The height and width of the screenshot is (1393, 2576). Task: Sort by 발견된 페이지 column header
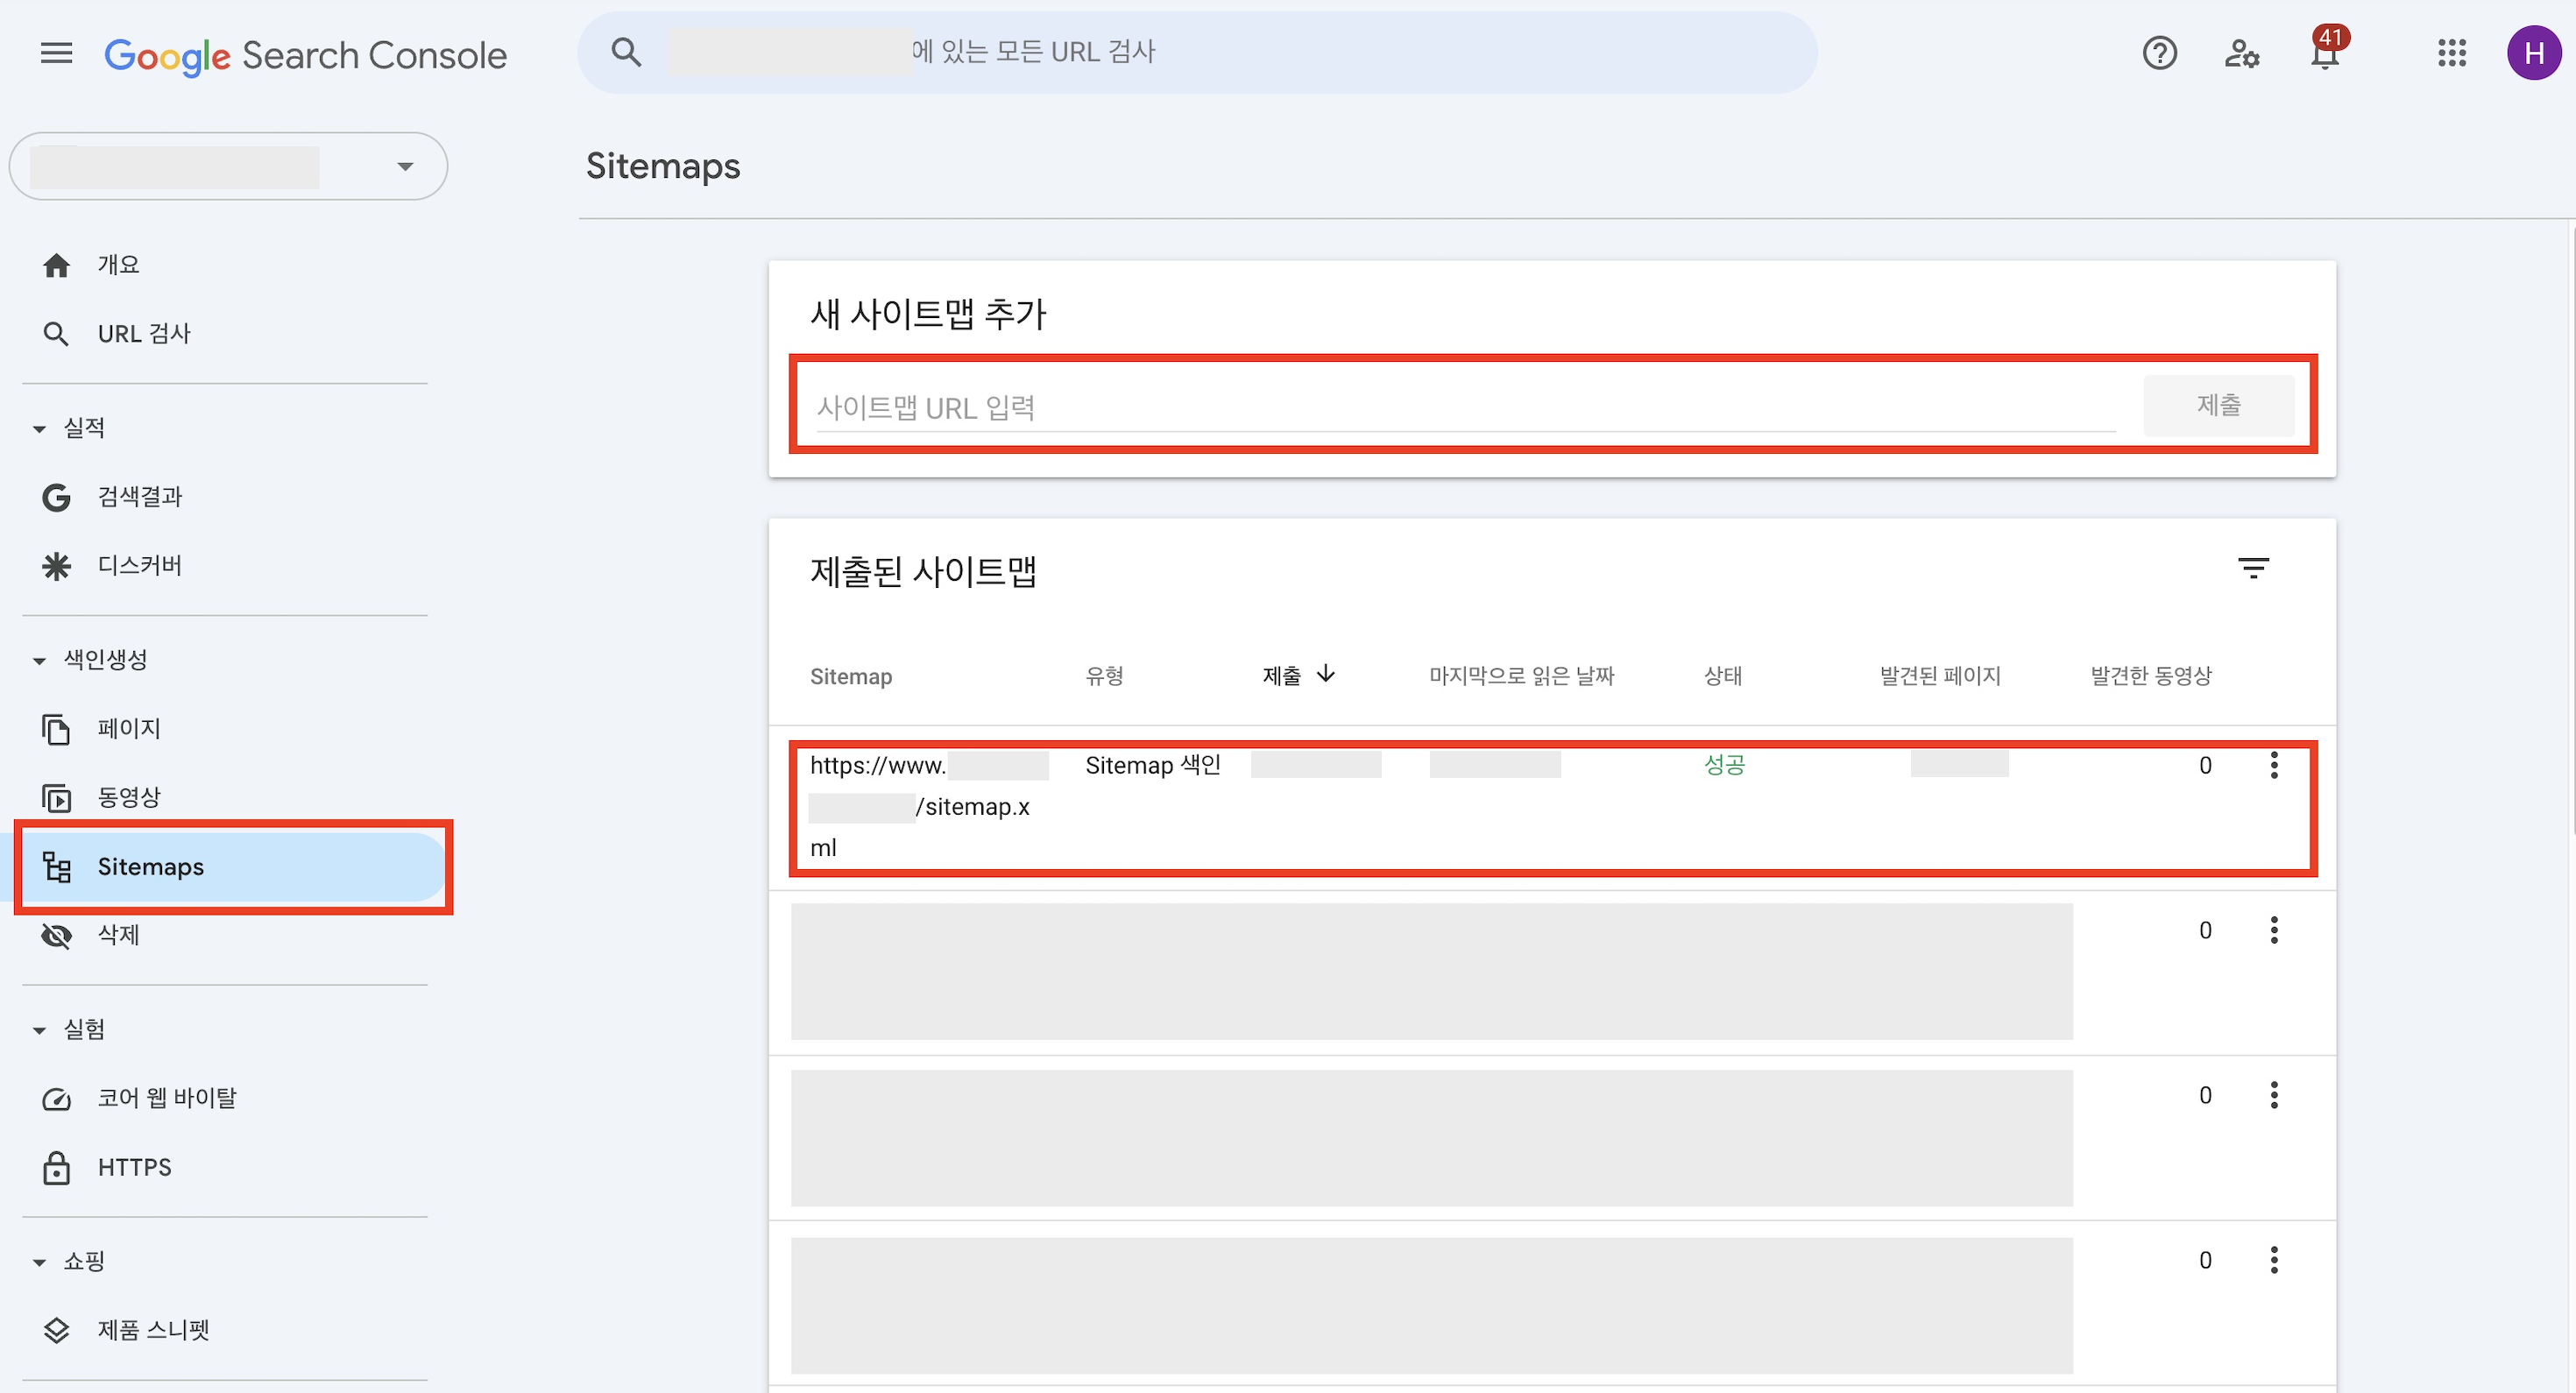point(1940,677)
